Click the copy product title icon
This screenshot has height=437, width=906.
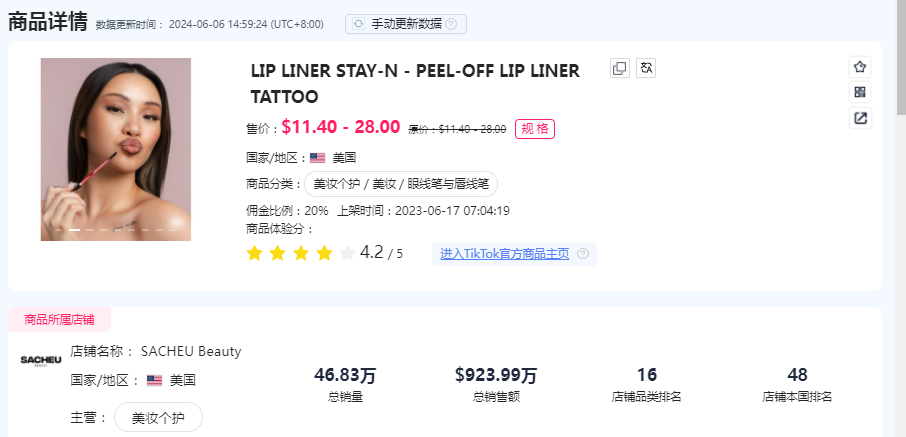click(619, 68)
